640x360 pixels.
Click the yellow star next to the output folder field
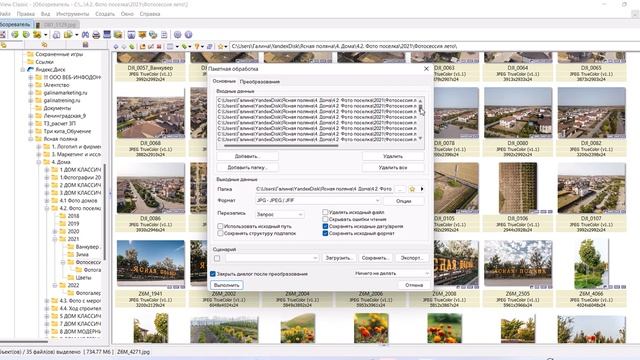[x=412, y=189]
